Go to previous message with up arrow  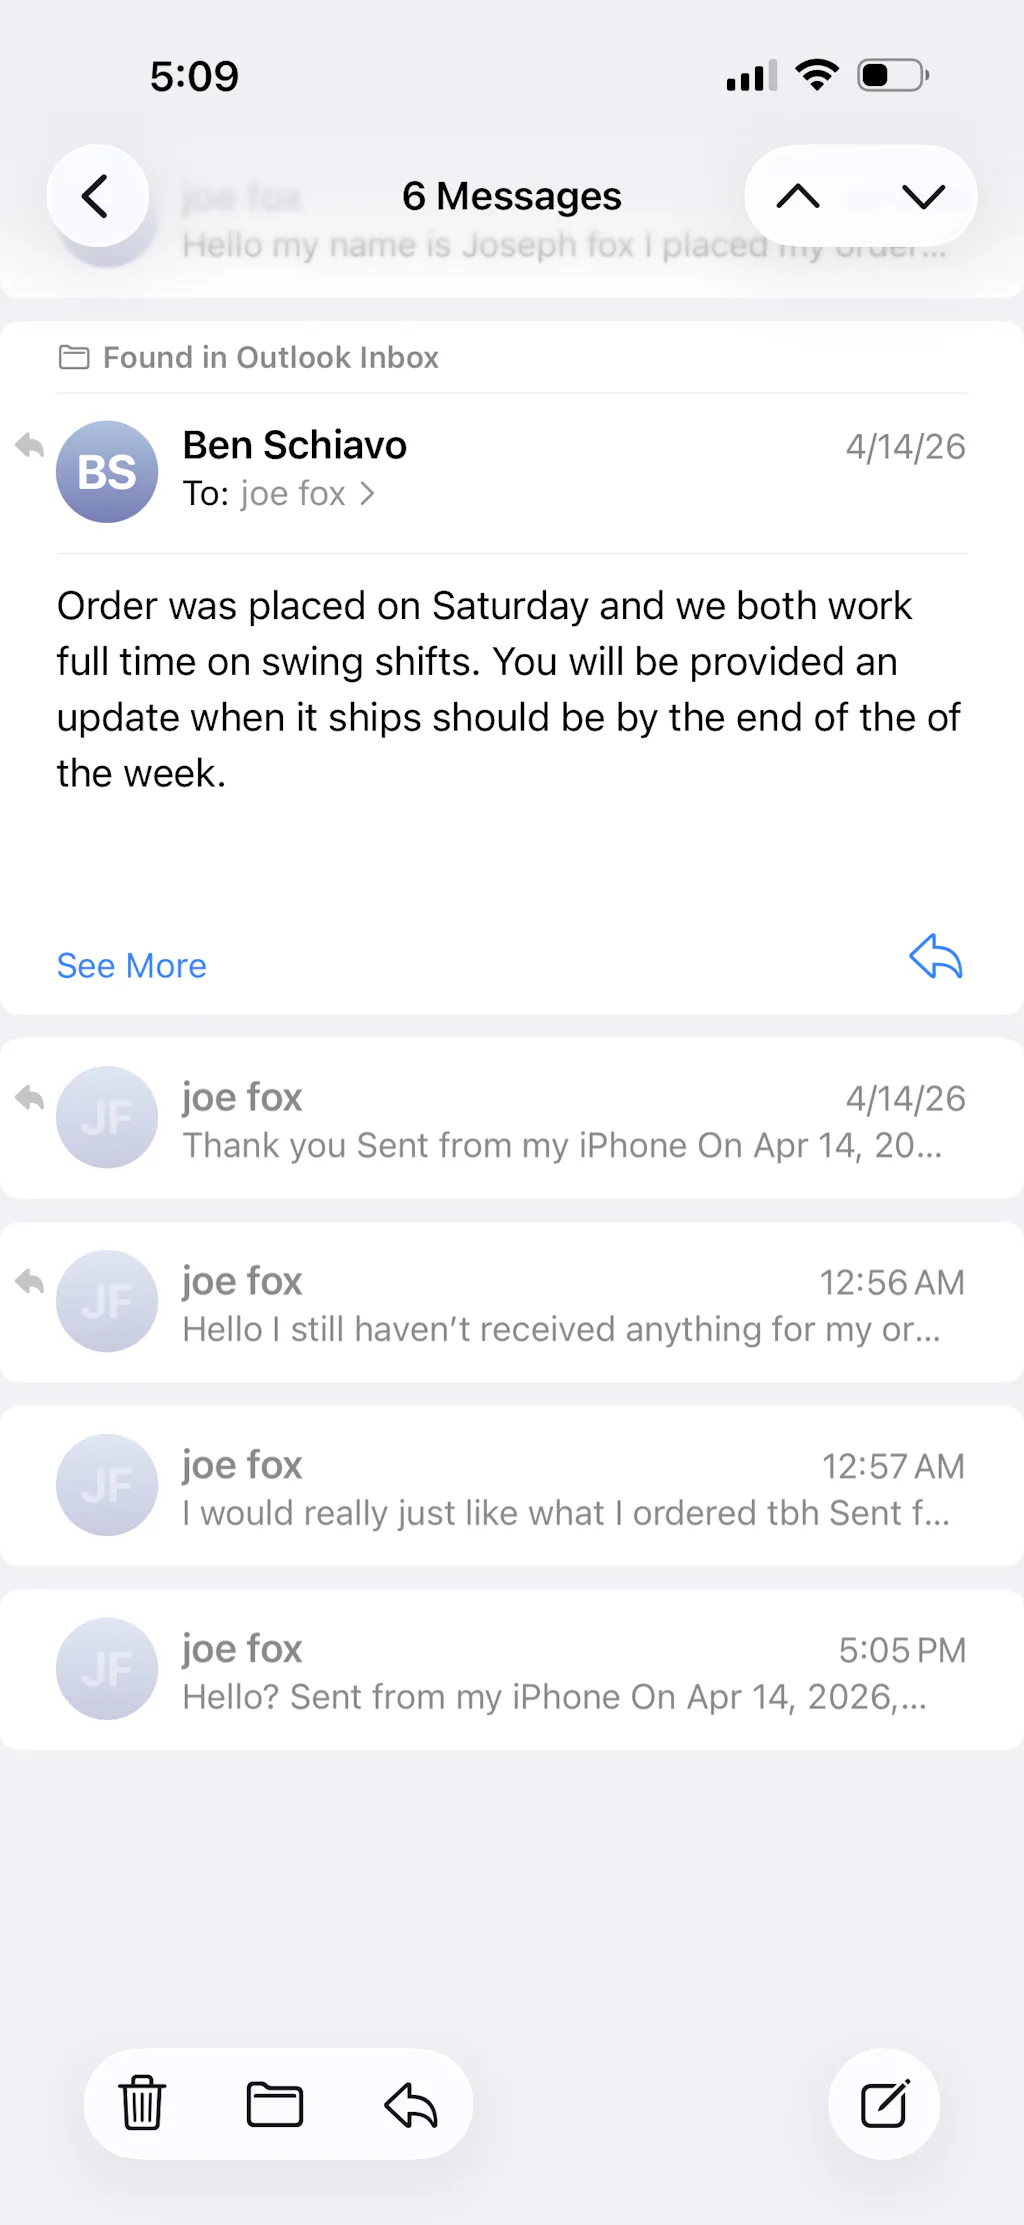[x=798, y=196]
